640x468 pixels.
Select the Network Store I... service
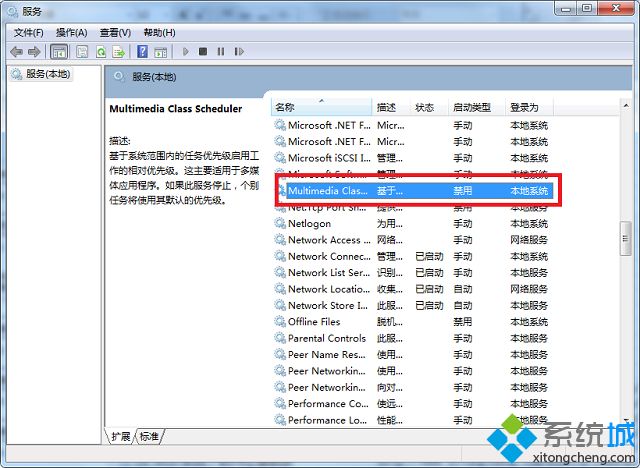(328, 305)
